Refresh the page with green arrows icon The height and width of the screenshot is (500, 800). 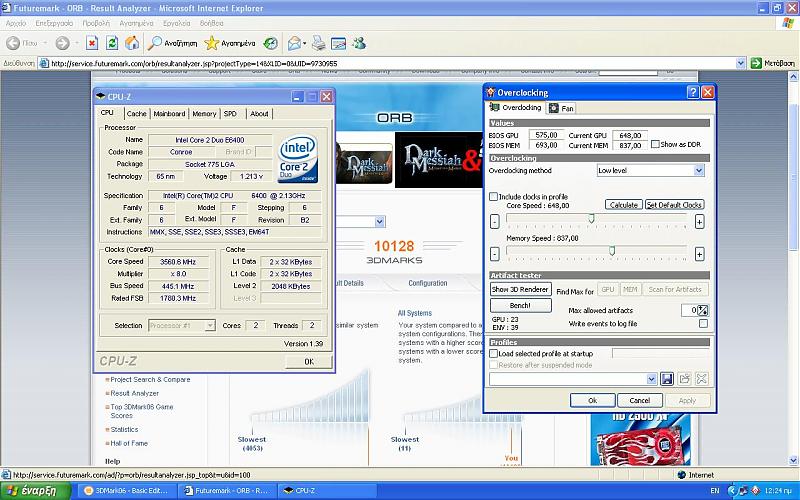112,43
